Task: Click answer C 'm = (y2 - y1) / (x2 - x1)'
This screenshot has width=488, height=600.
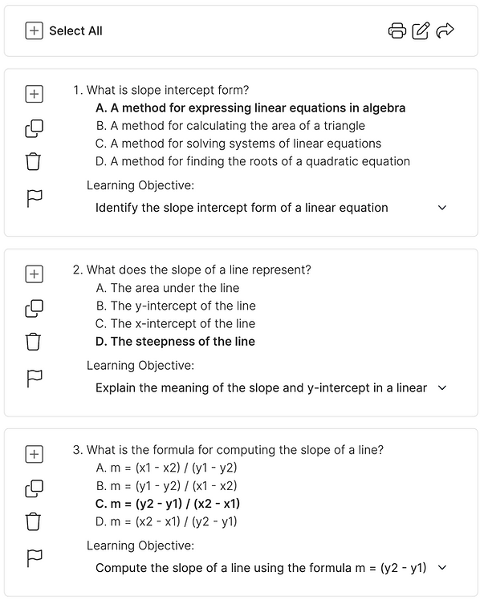Action: (x=168, y=504)
